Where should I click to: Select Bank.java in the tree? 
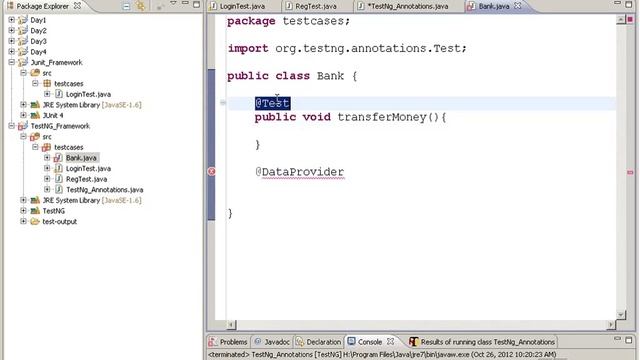[81, 158]
